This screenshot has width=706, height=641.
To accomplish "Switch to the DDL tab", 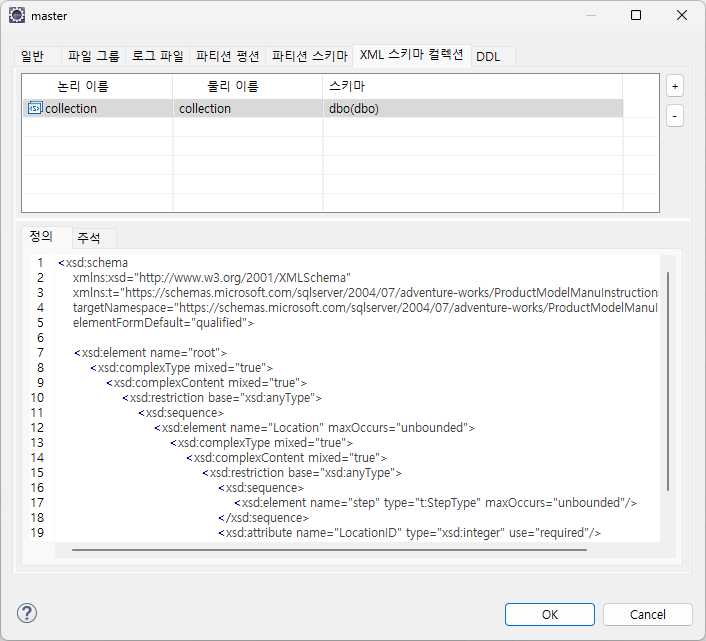I will click(x=488, y=57).
